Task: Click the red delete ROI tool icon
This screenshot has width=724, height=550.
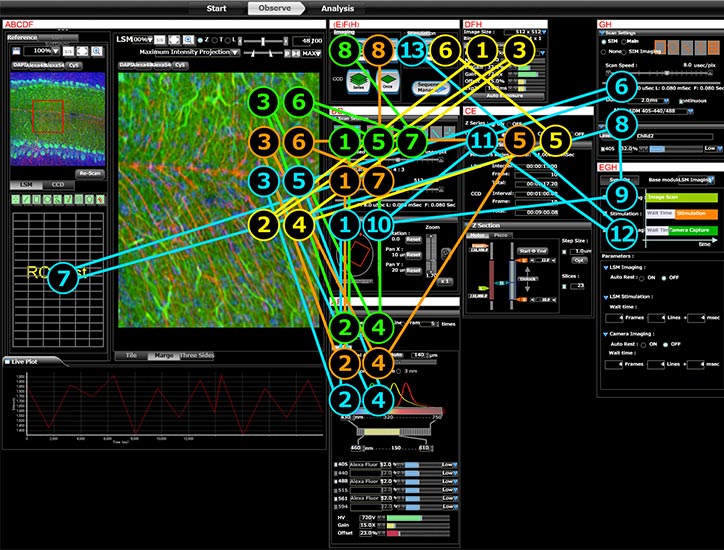Action: 100,199
